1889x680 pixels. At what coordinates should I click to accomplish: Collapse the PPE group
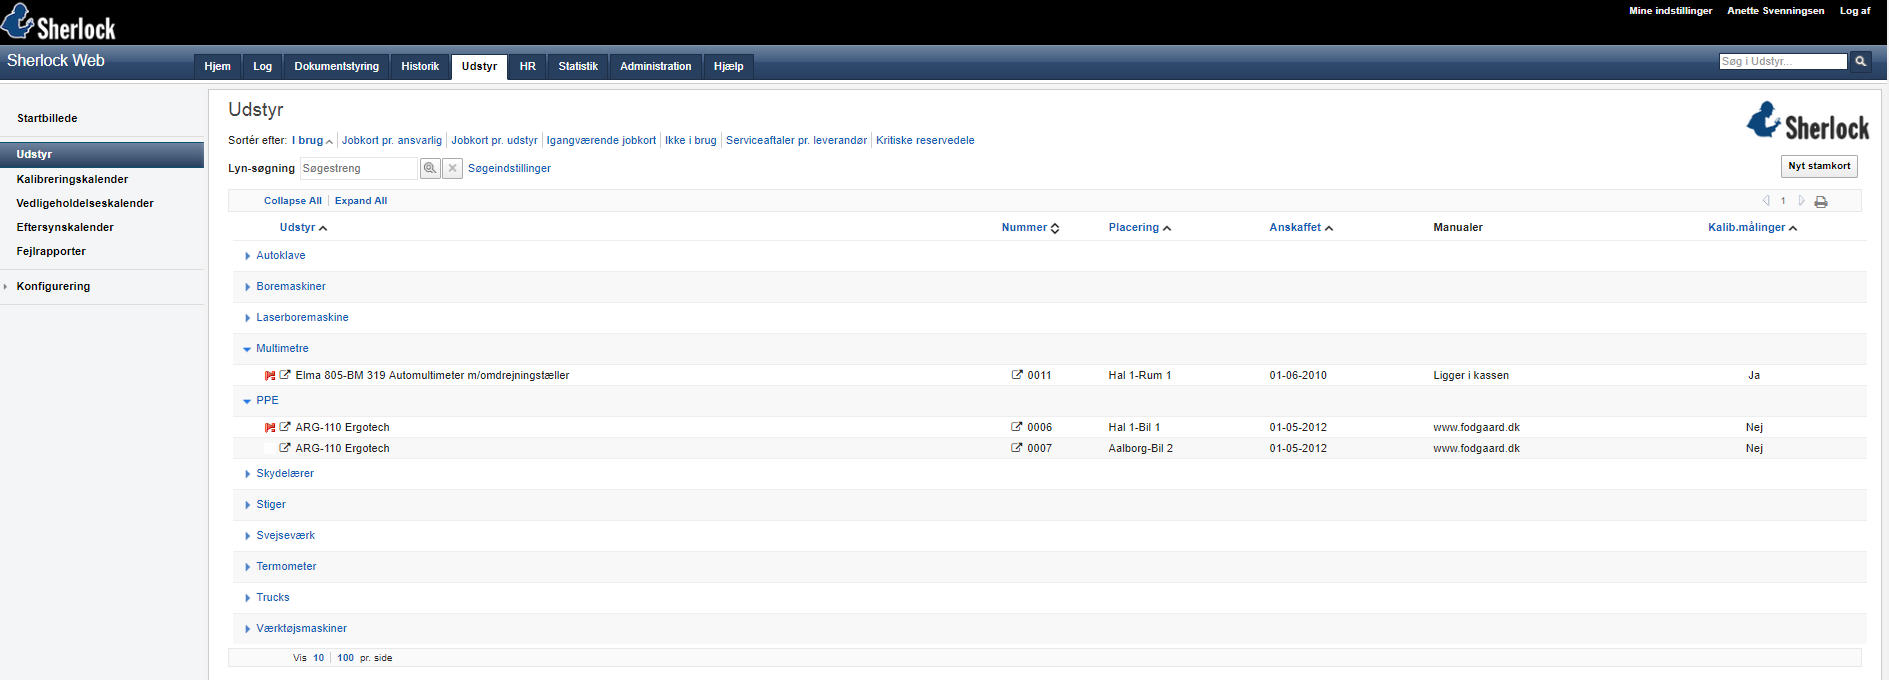[247, 401]
